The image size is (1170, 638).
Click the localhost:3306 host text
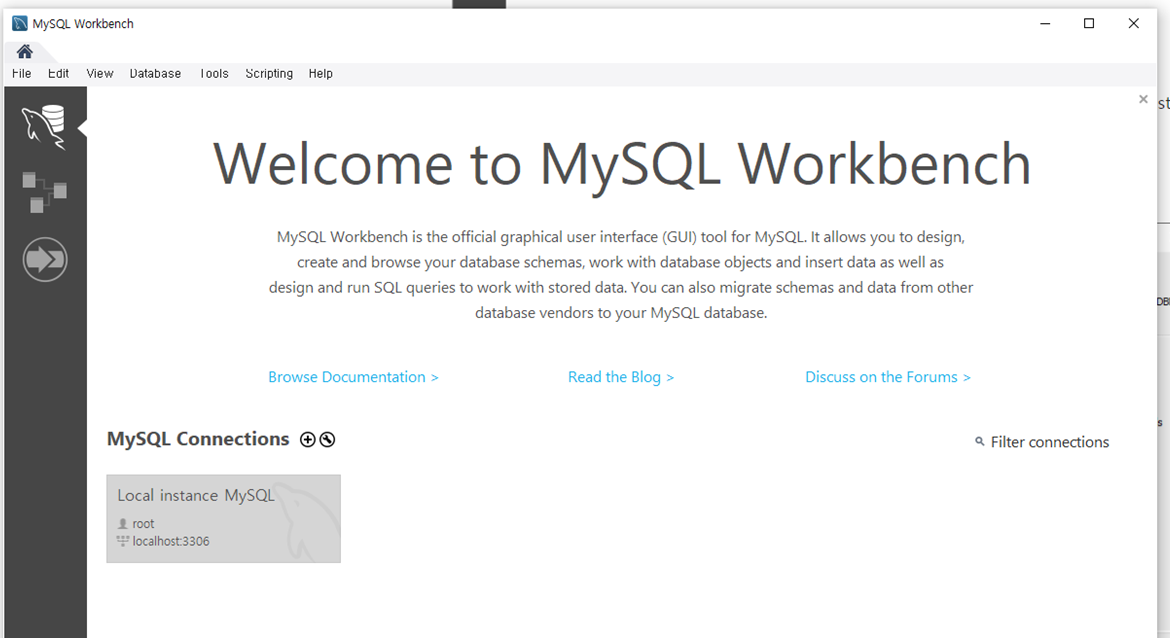pos(171,541)
